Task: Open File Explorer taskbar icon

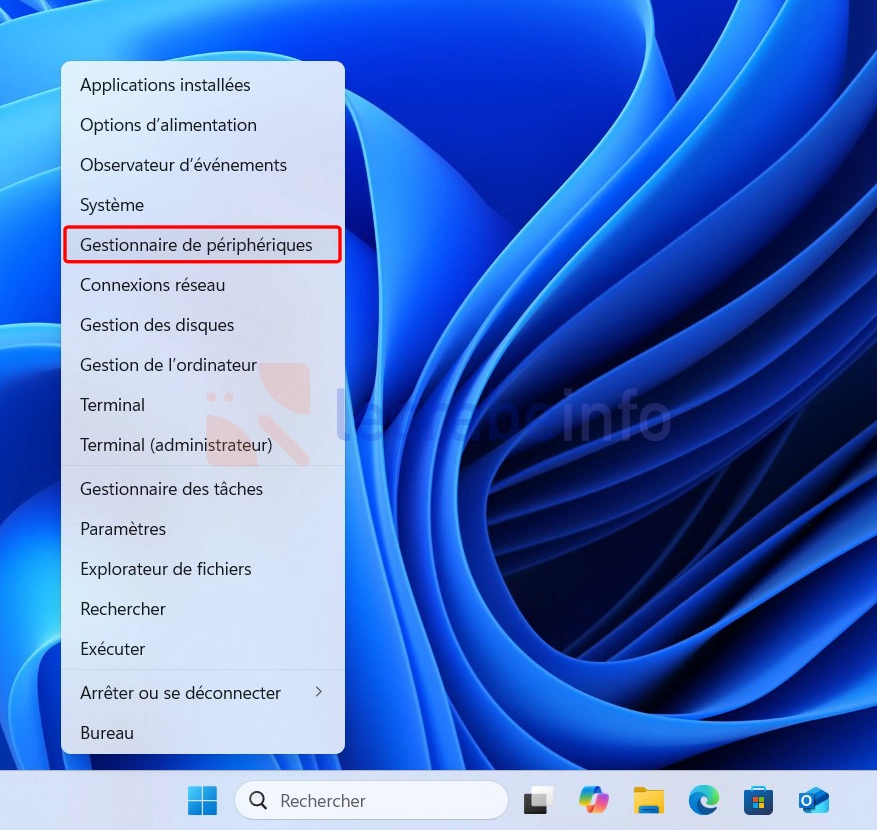Action: click(x=649, y=800)
